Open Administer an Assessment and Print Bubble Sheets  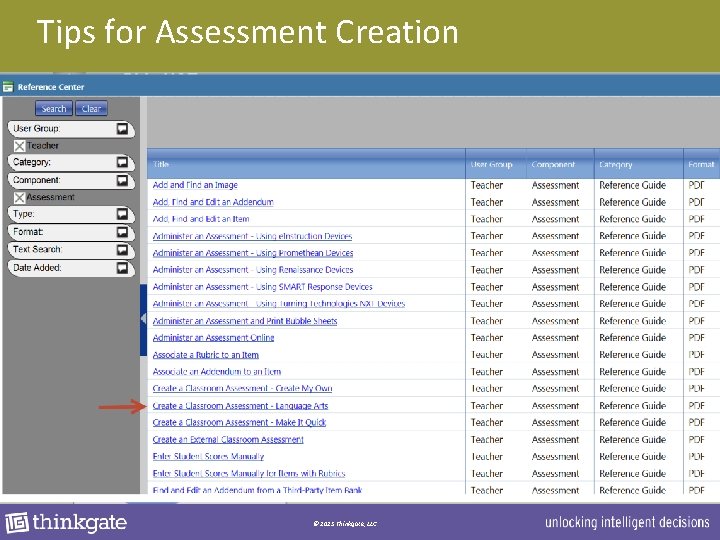click(245, 321)
